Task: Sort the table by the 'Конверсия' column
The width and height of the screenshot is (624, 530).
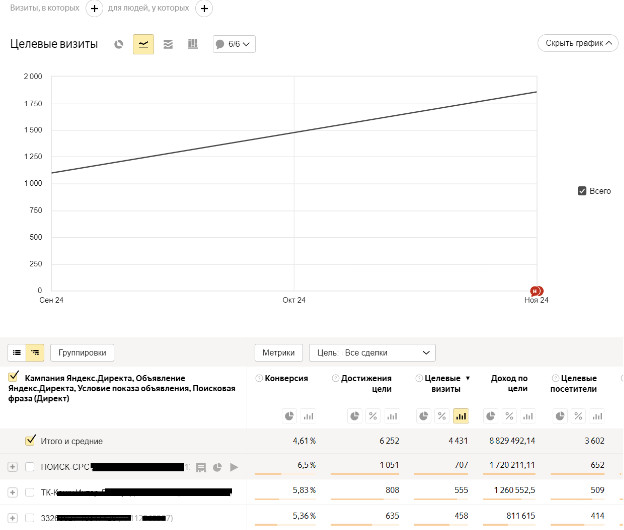Action: point(287,378)
